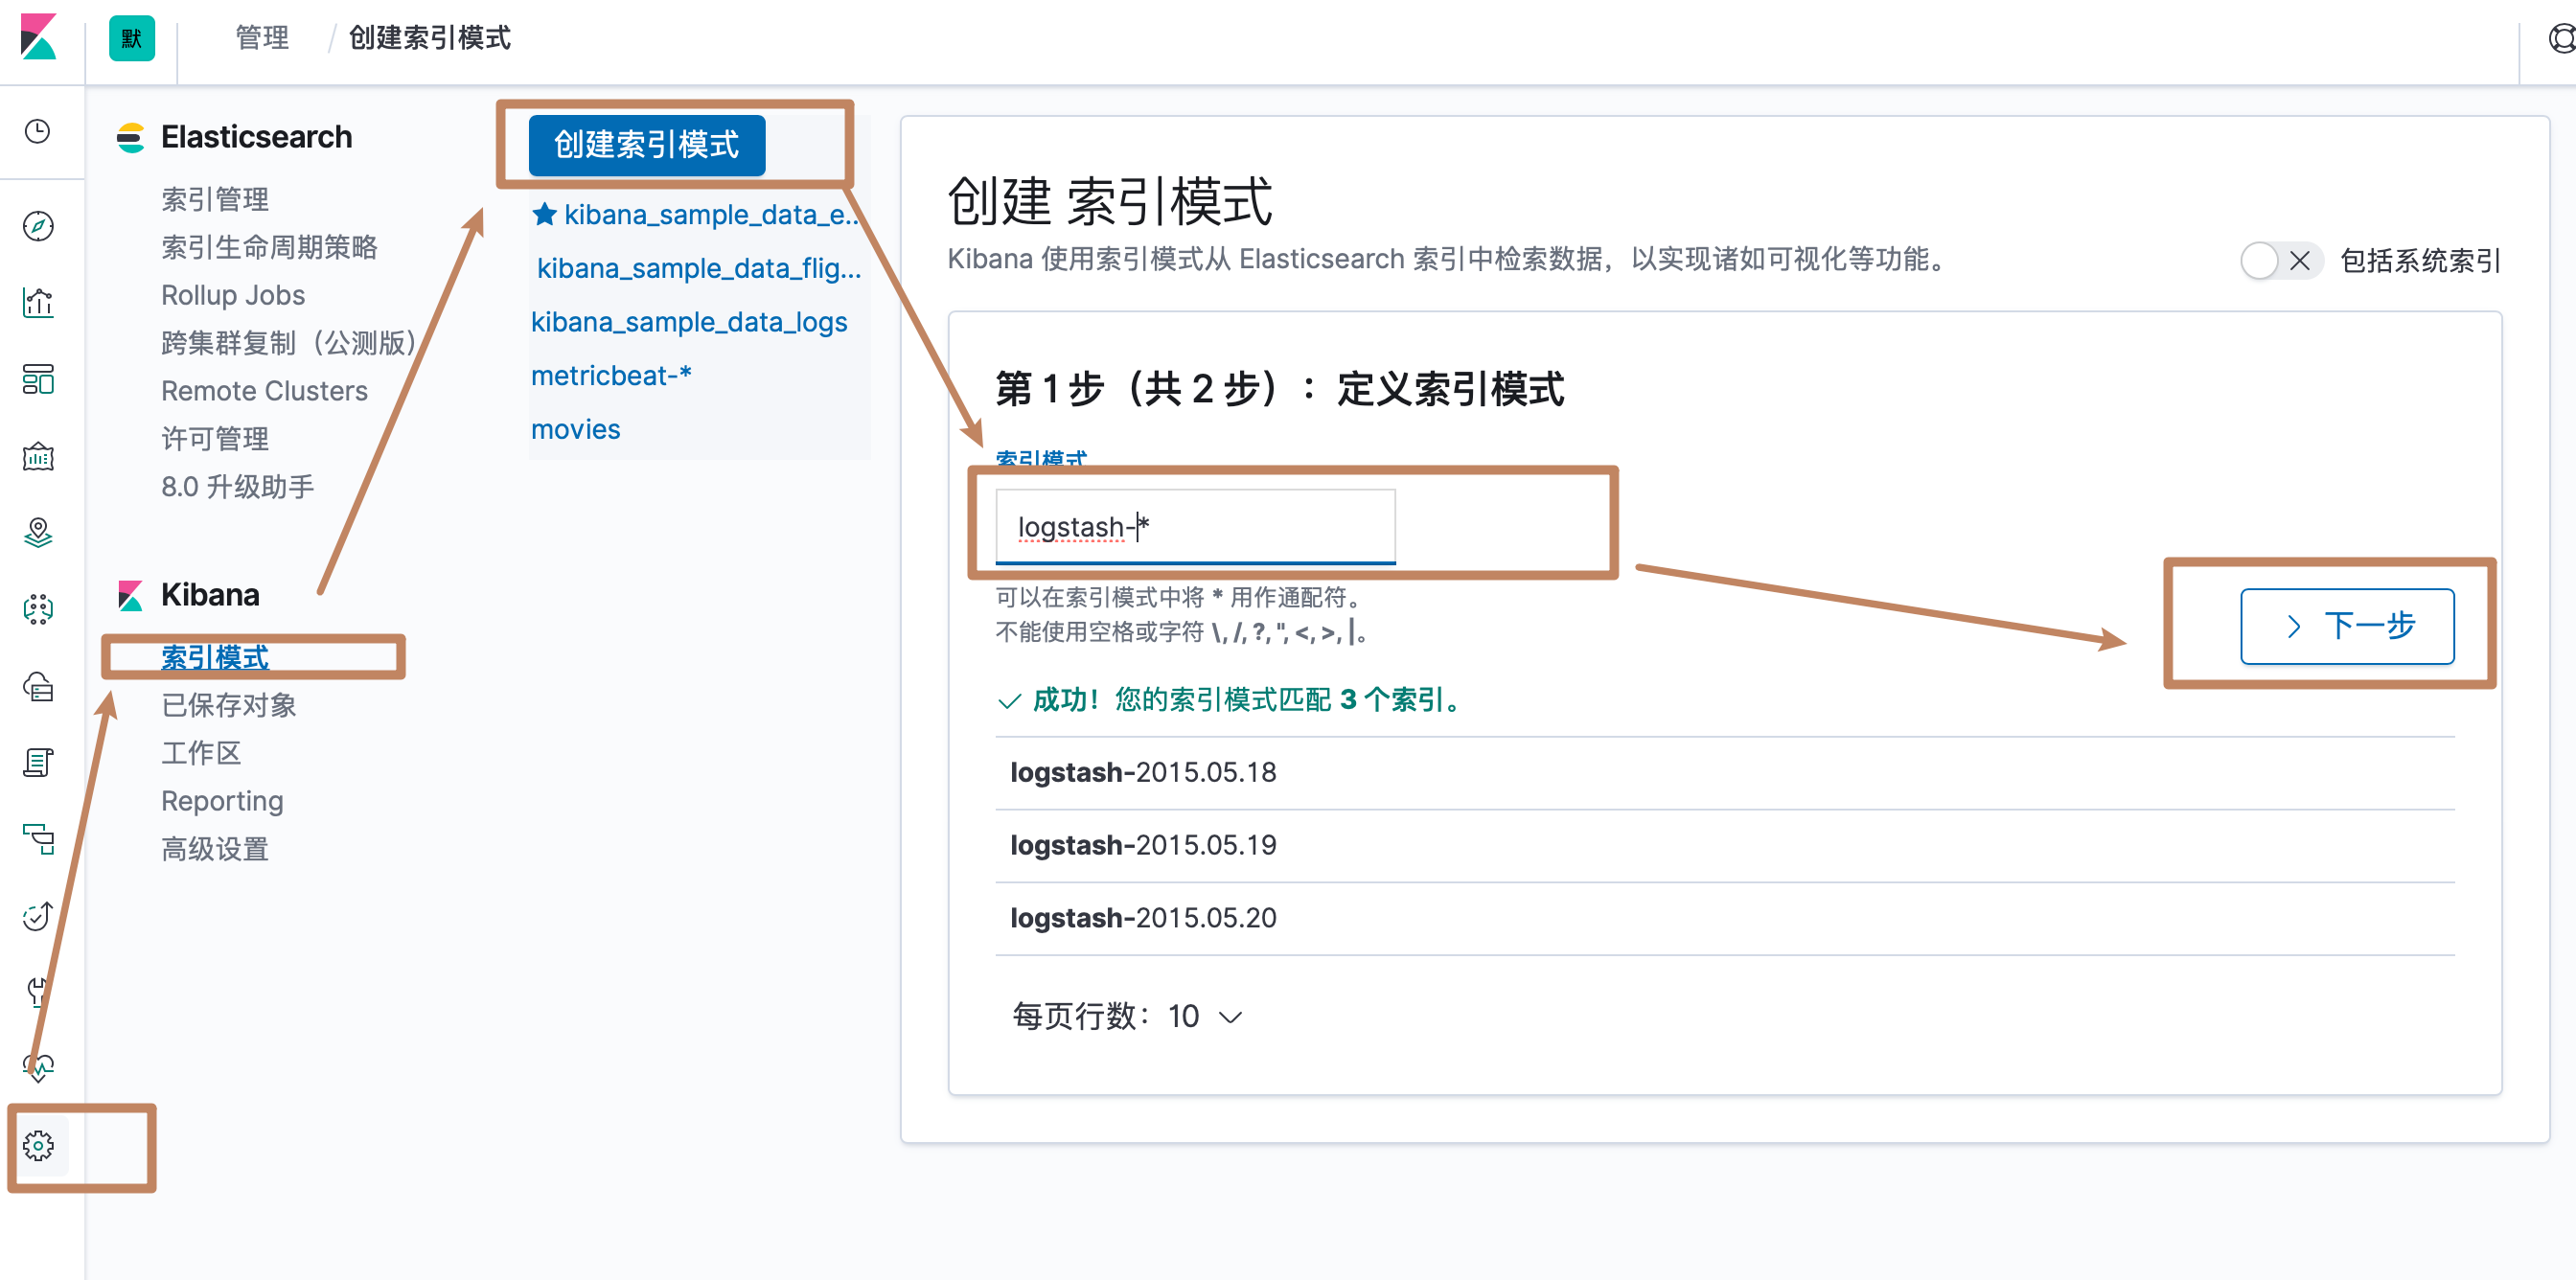Click star next to kibana_sample_data_e index pattern
This screenshot has width=2576, height=1280.
(x=545, y=214)
